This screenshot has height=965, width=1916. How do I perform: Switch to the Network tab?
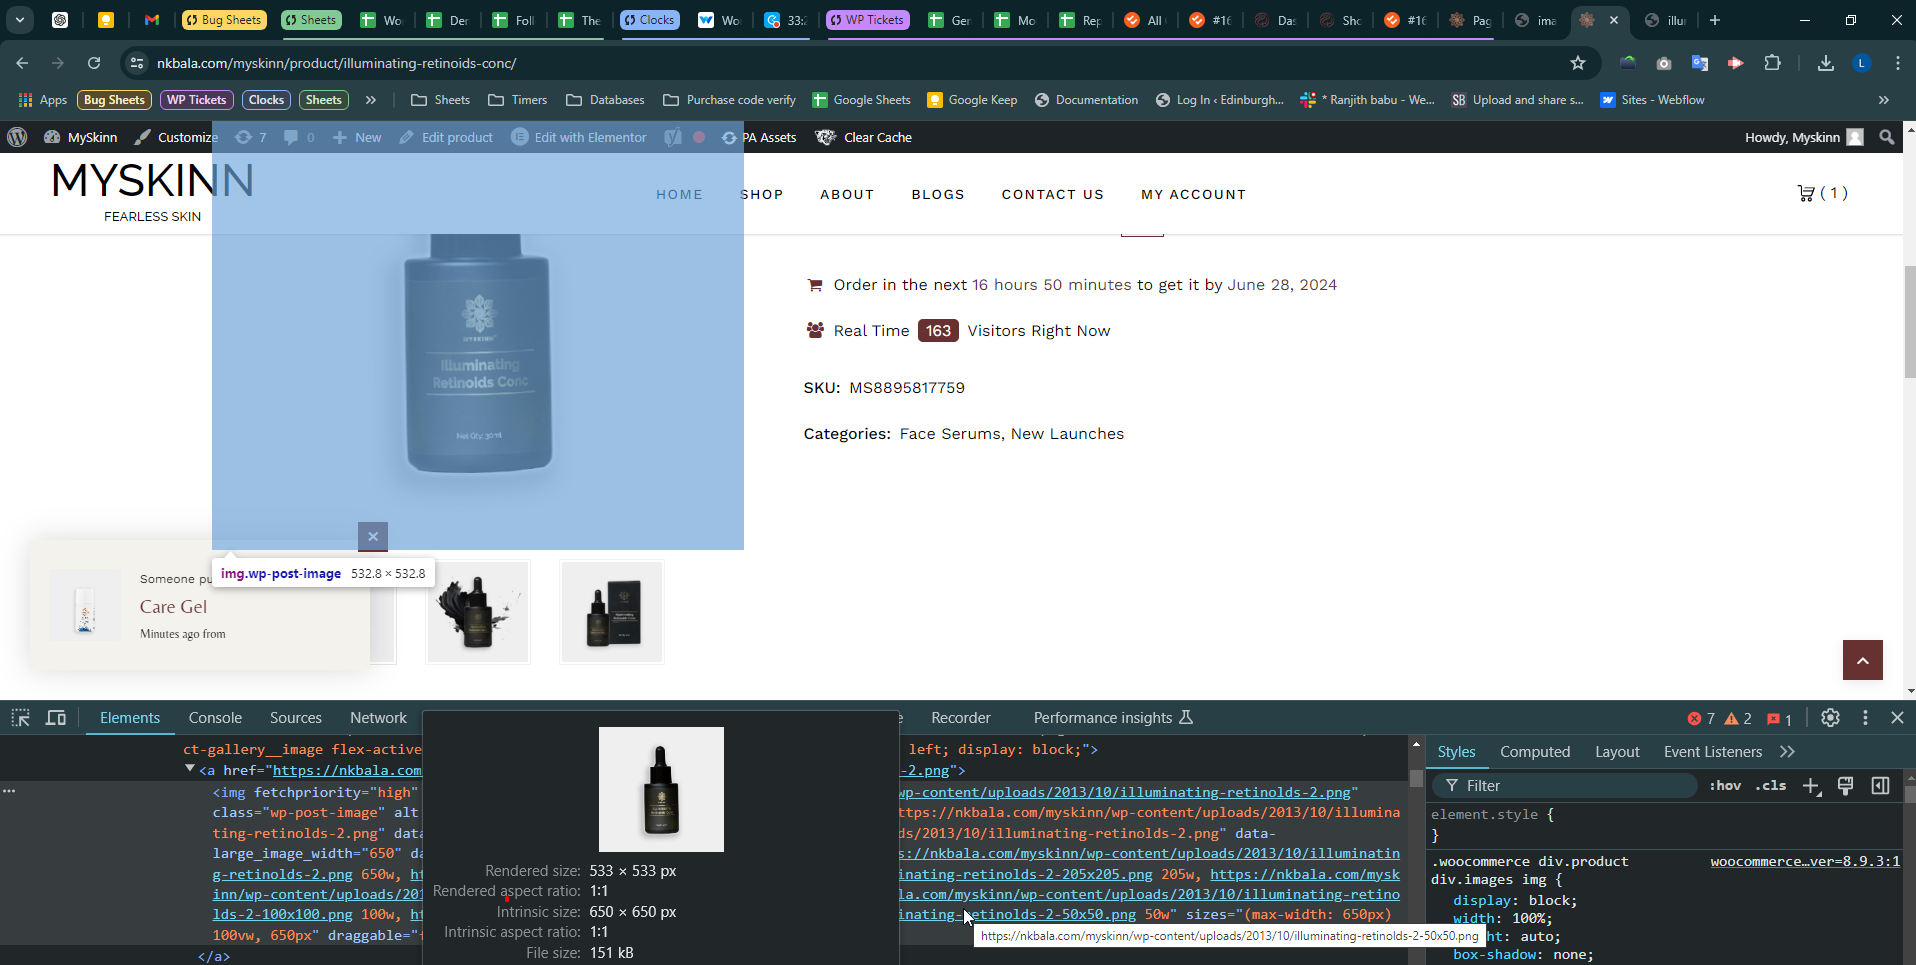click(378, 718)
